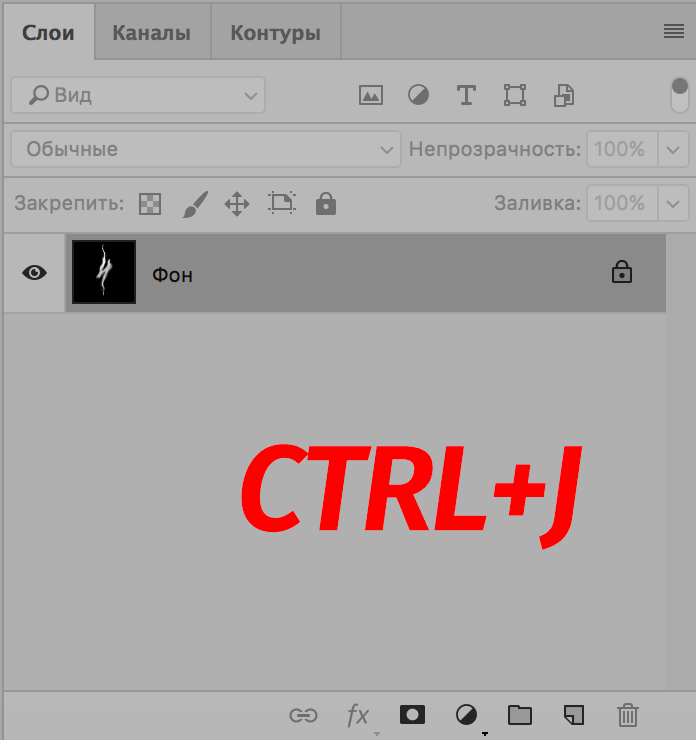Open the Обычные blend mode dropdown

pyautogui.click(x=206, y=149)
